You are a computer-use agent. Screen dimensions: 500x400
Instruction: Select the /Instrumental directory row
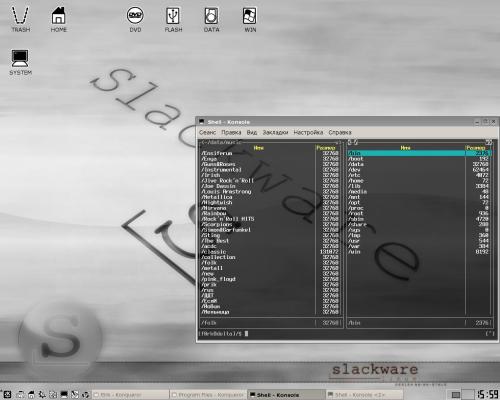coord(270,170)
